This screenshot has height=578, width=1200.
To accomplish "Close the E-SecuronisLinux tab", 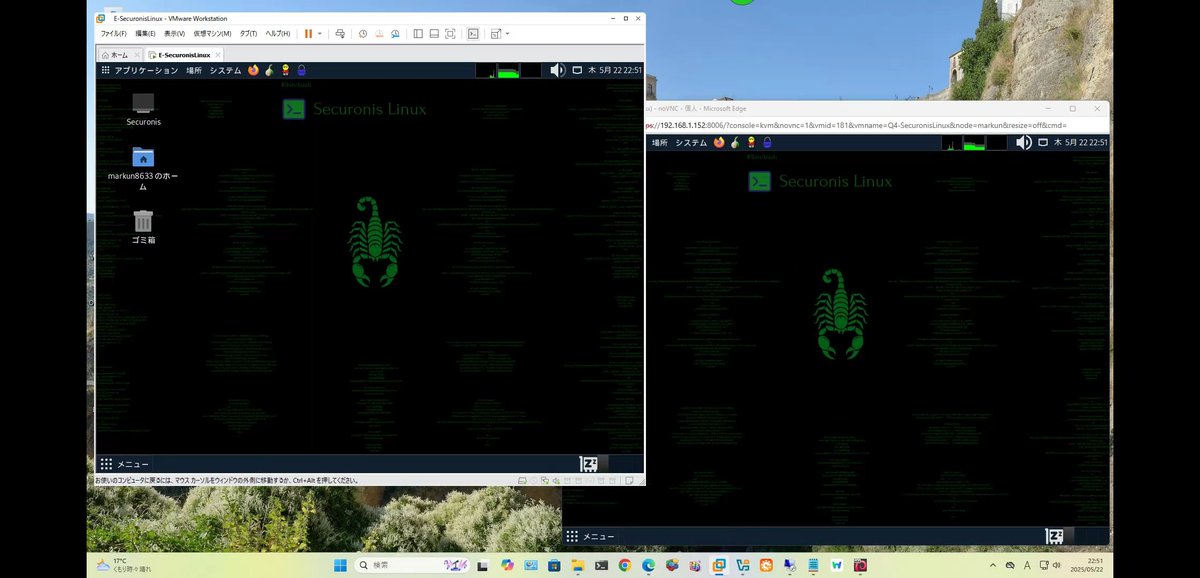I will click(x=218, y=54).
